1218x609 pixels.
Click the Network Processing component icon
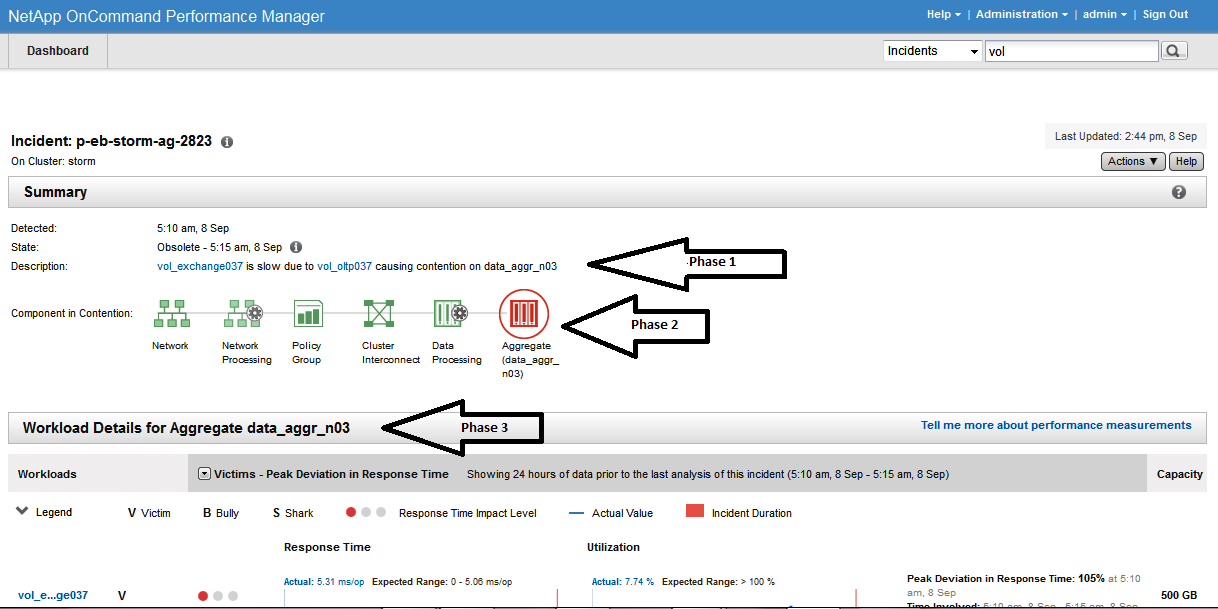click(x=243, y=314)
